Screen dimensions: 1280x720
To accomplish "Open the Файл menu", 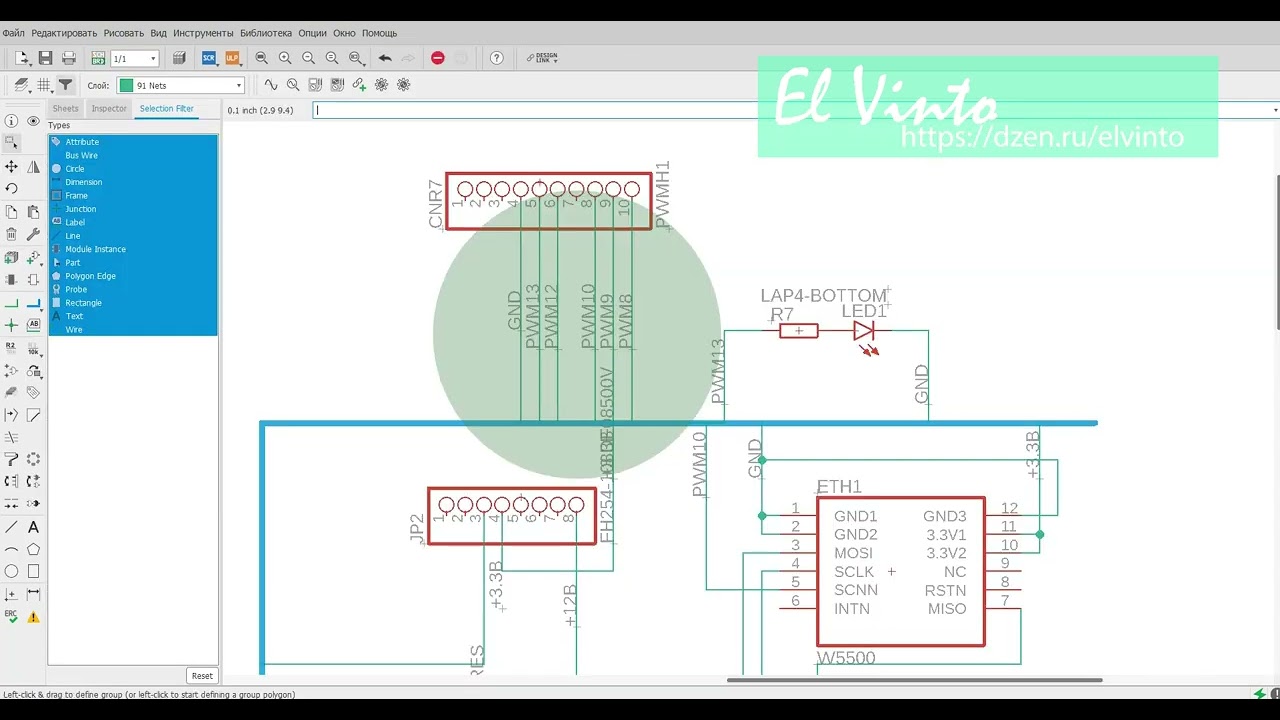I will [13, 33].
